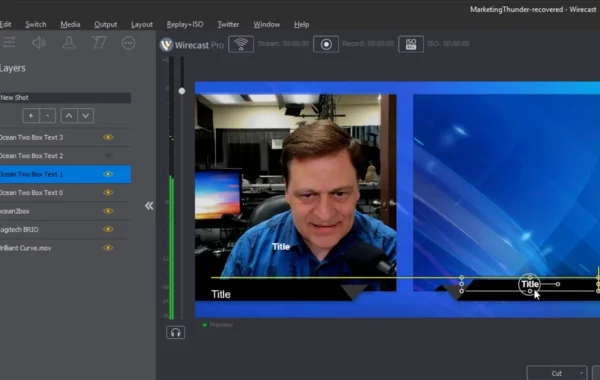Select the lower-left Title text in preview
Image resolution: width=600 pixels, height=380 pixels.
point(221,294)
